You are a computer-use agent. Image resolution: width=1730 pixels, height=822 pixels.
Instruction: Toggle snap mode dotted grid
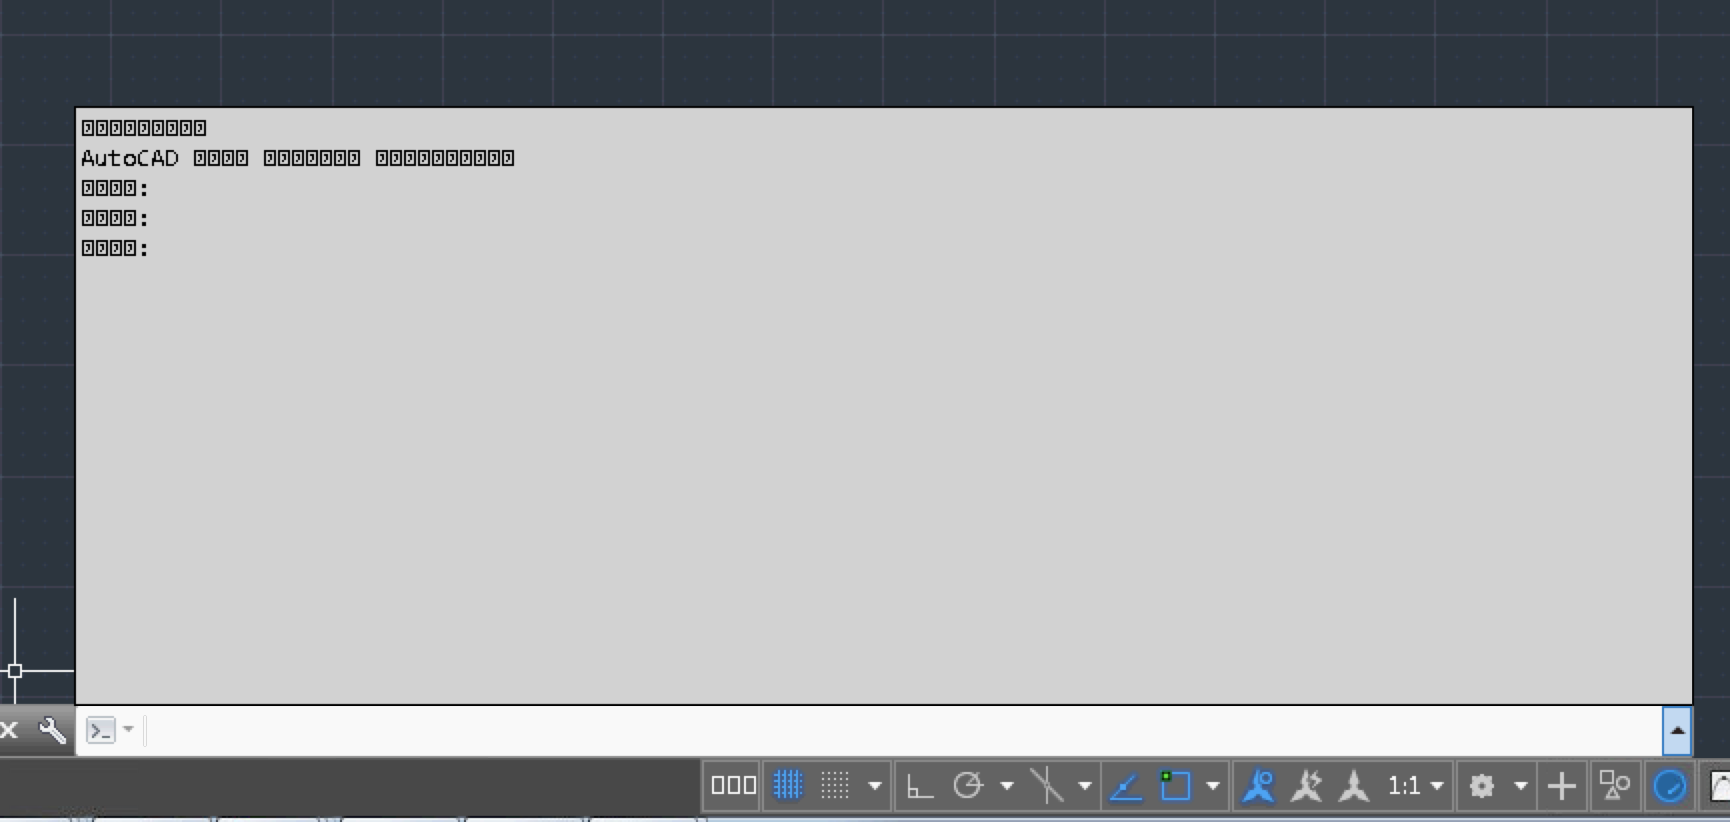[835, 786]
